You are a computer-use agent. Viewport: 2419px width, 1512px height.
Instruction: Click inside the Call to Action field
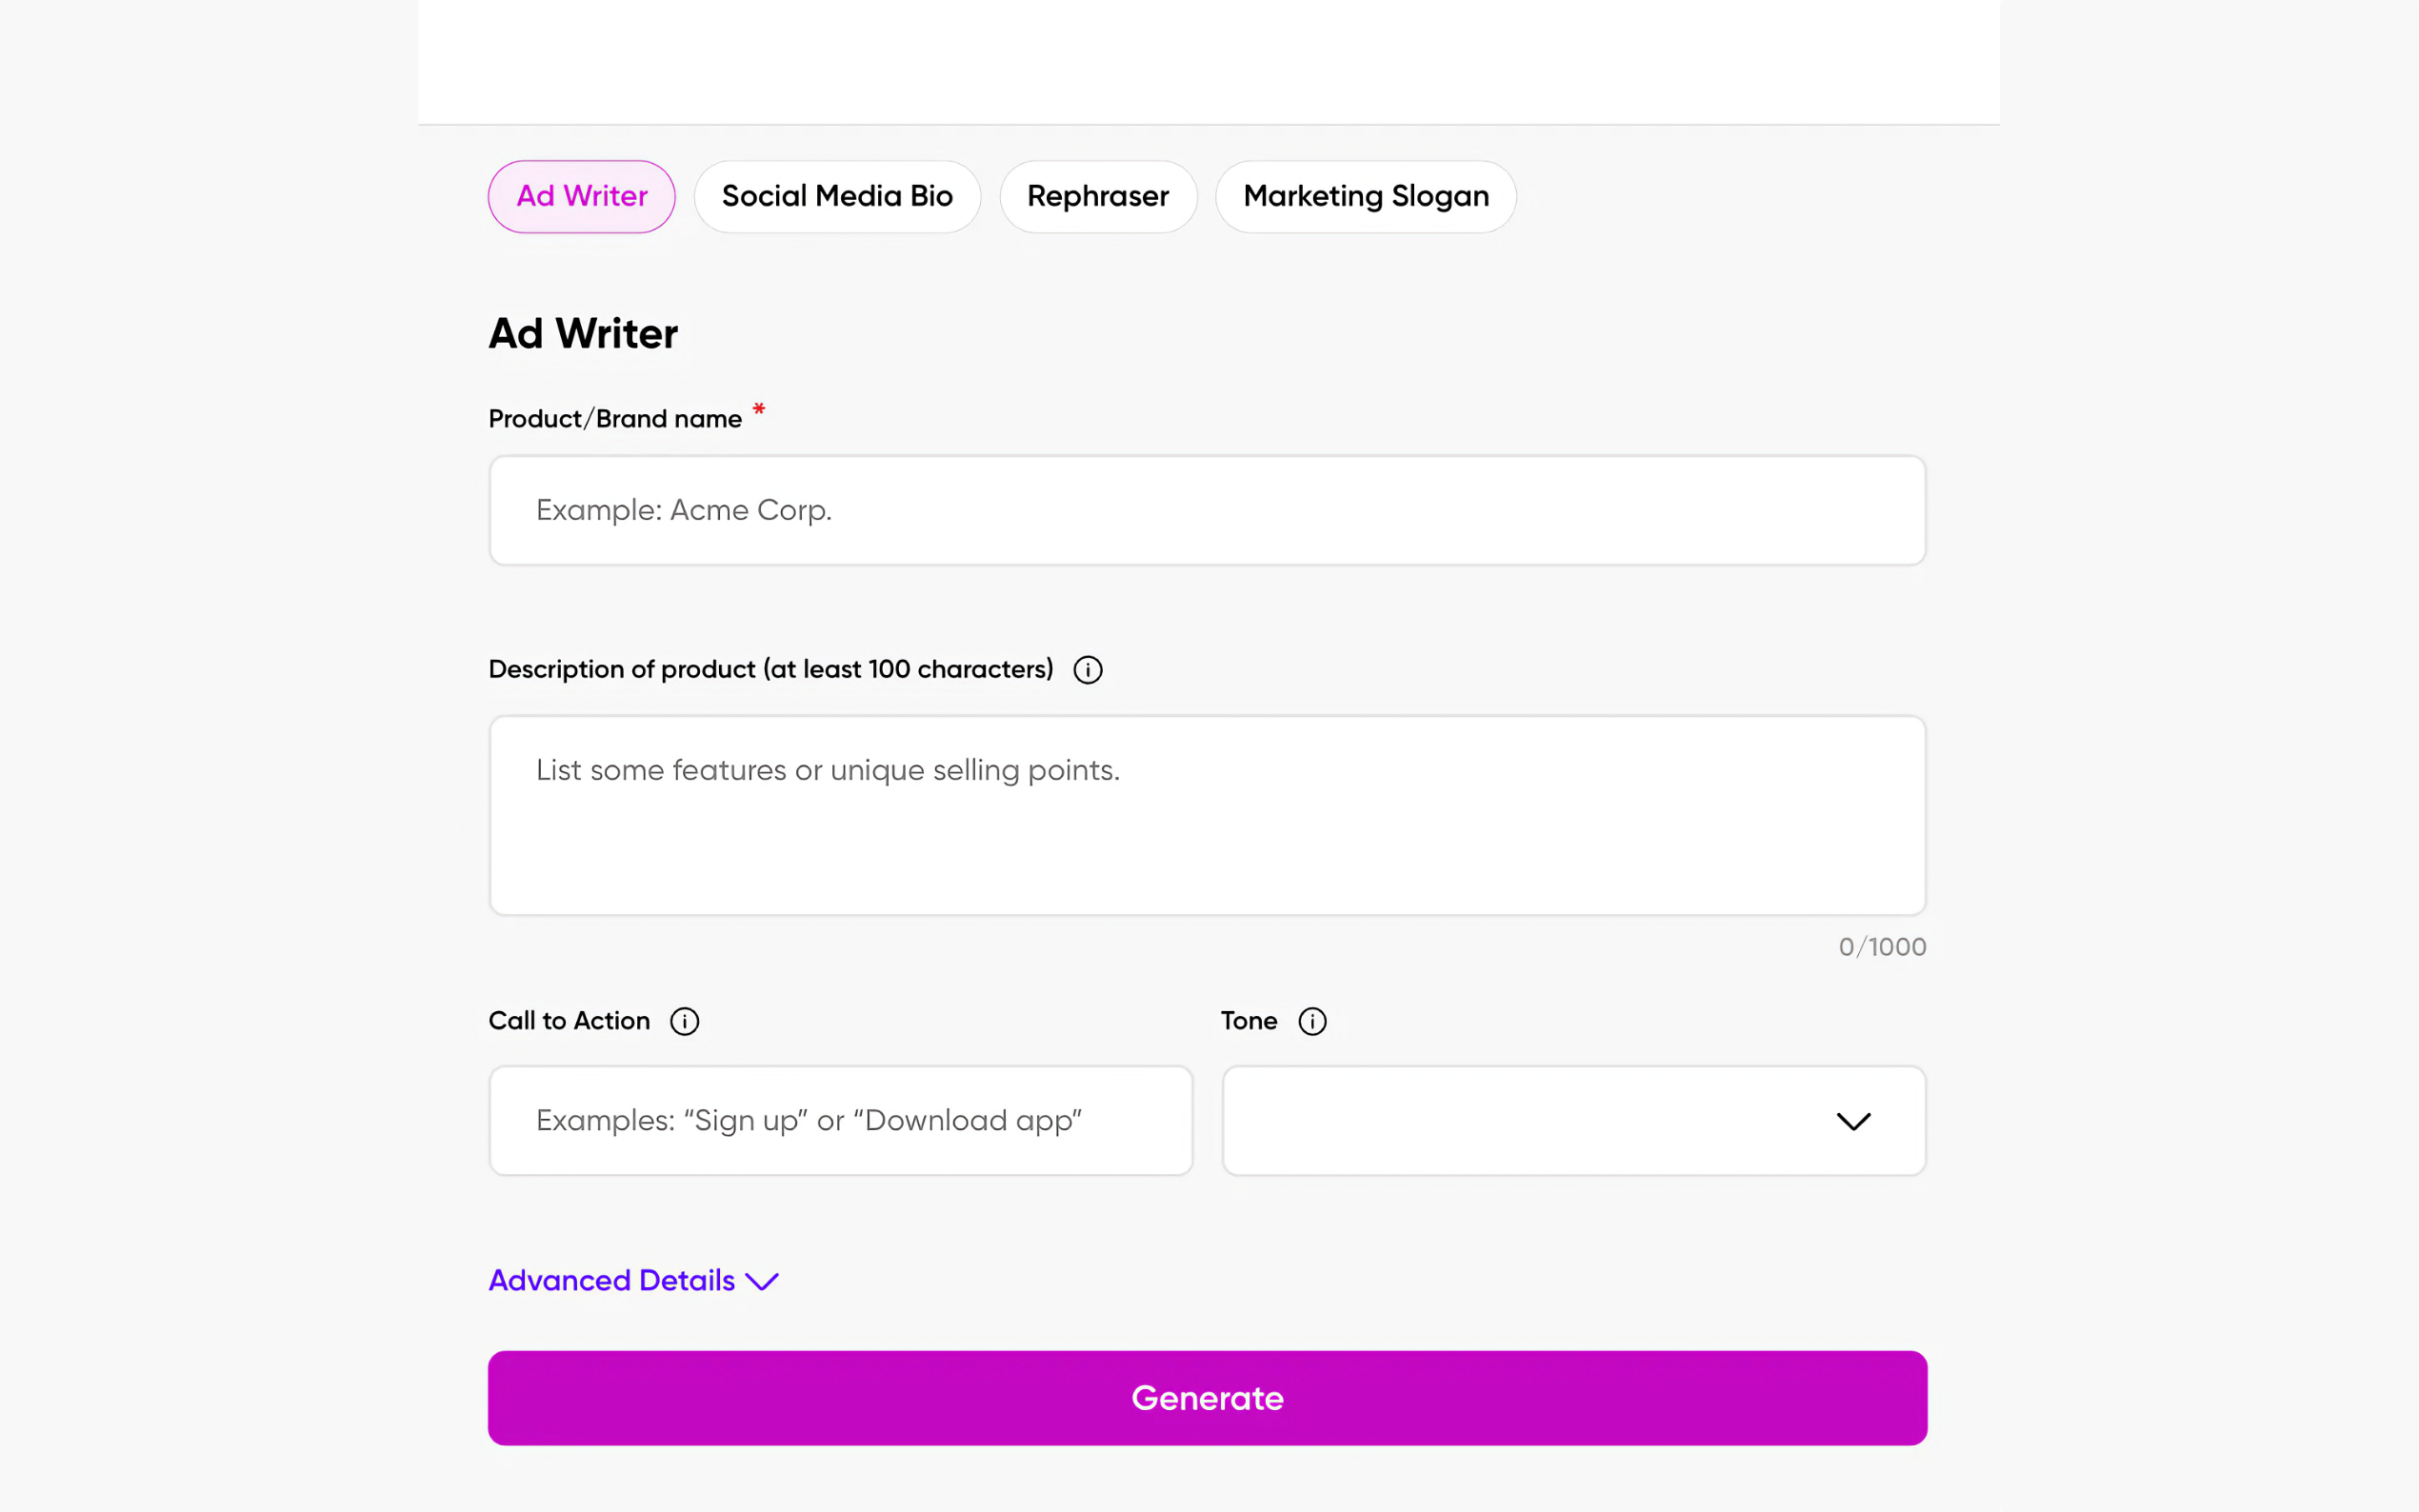tap(840, 1120)
